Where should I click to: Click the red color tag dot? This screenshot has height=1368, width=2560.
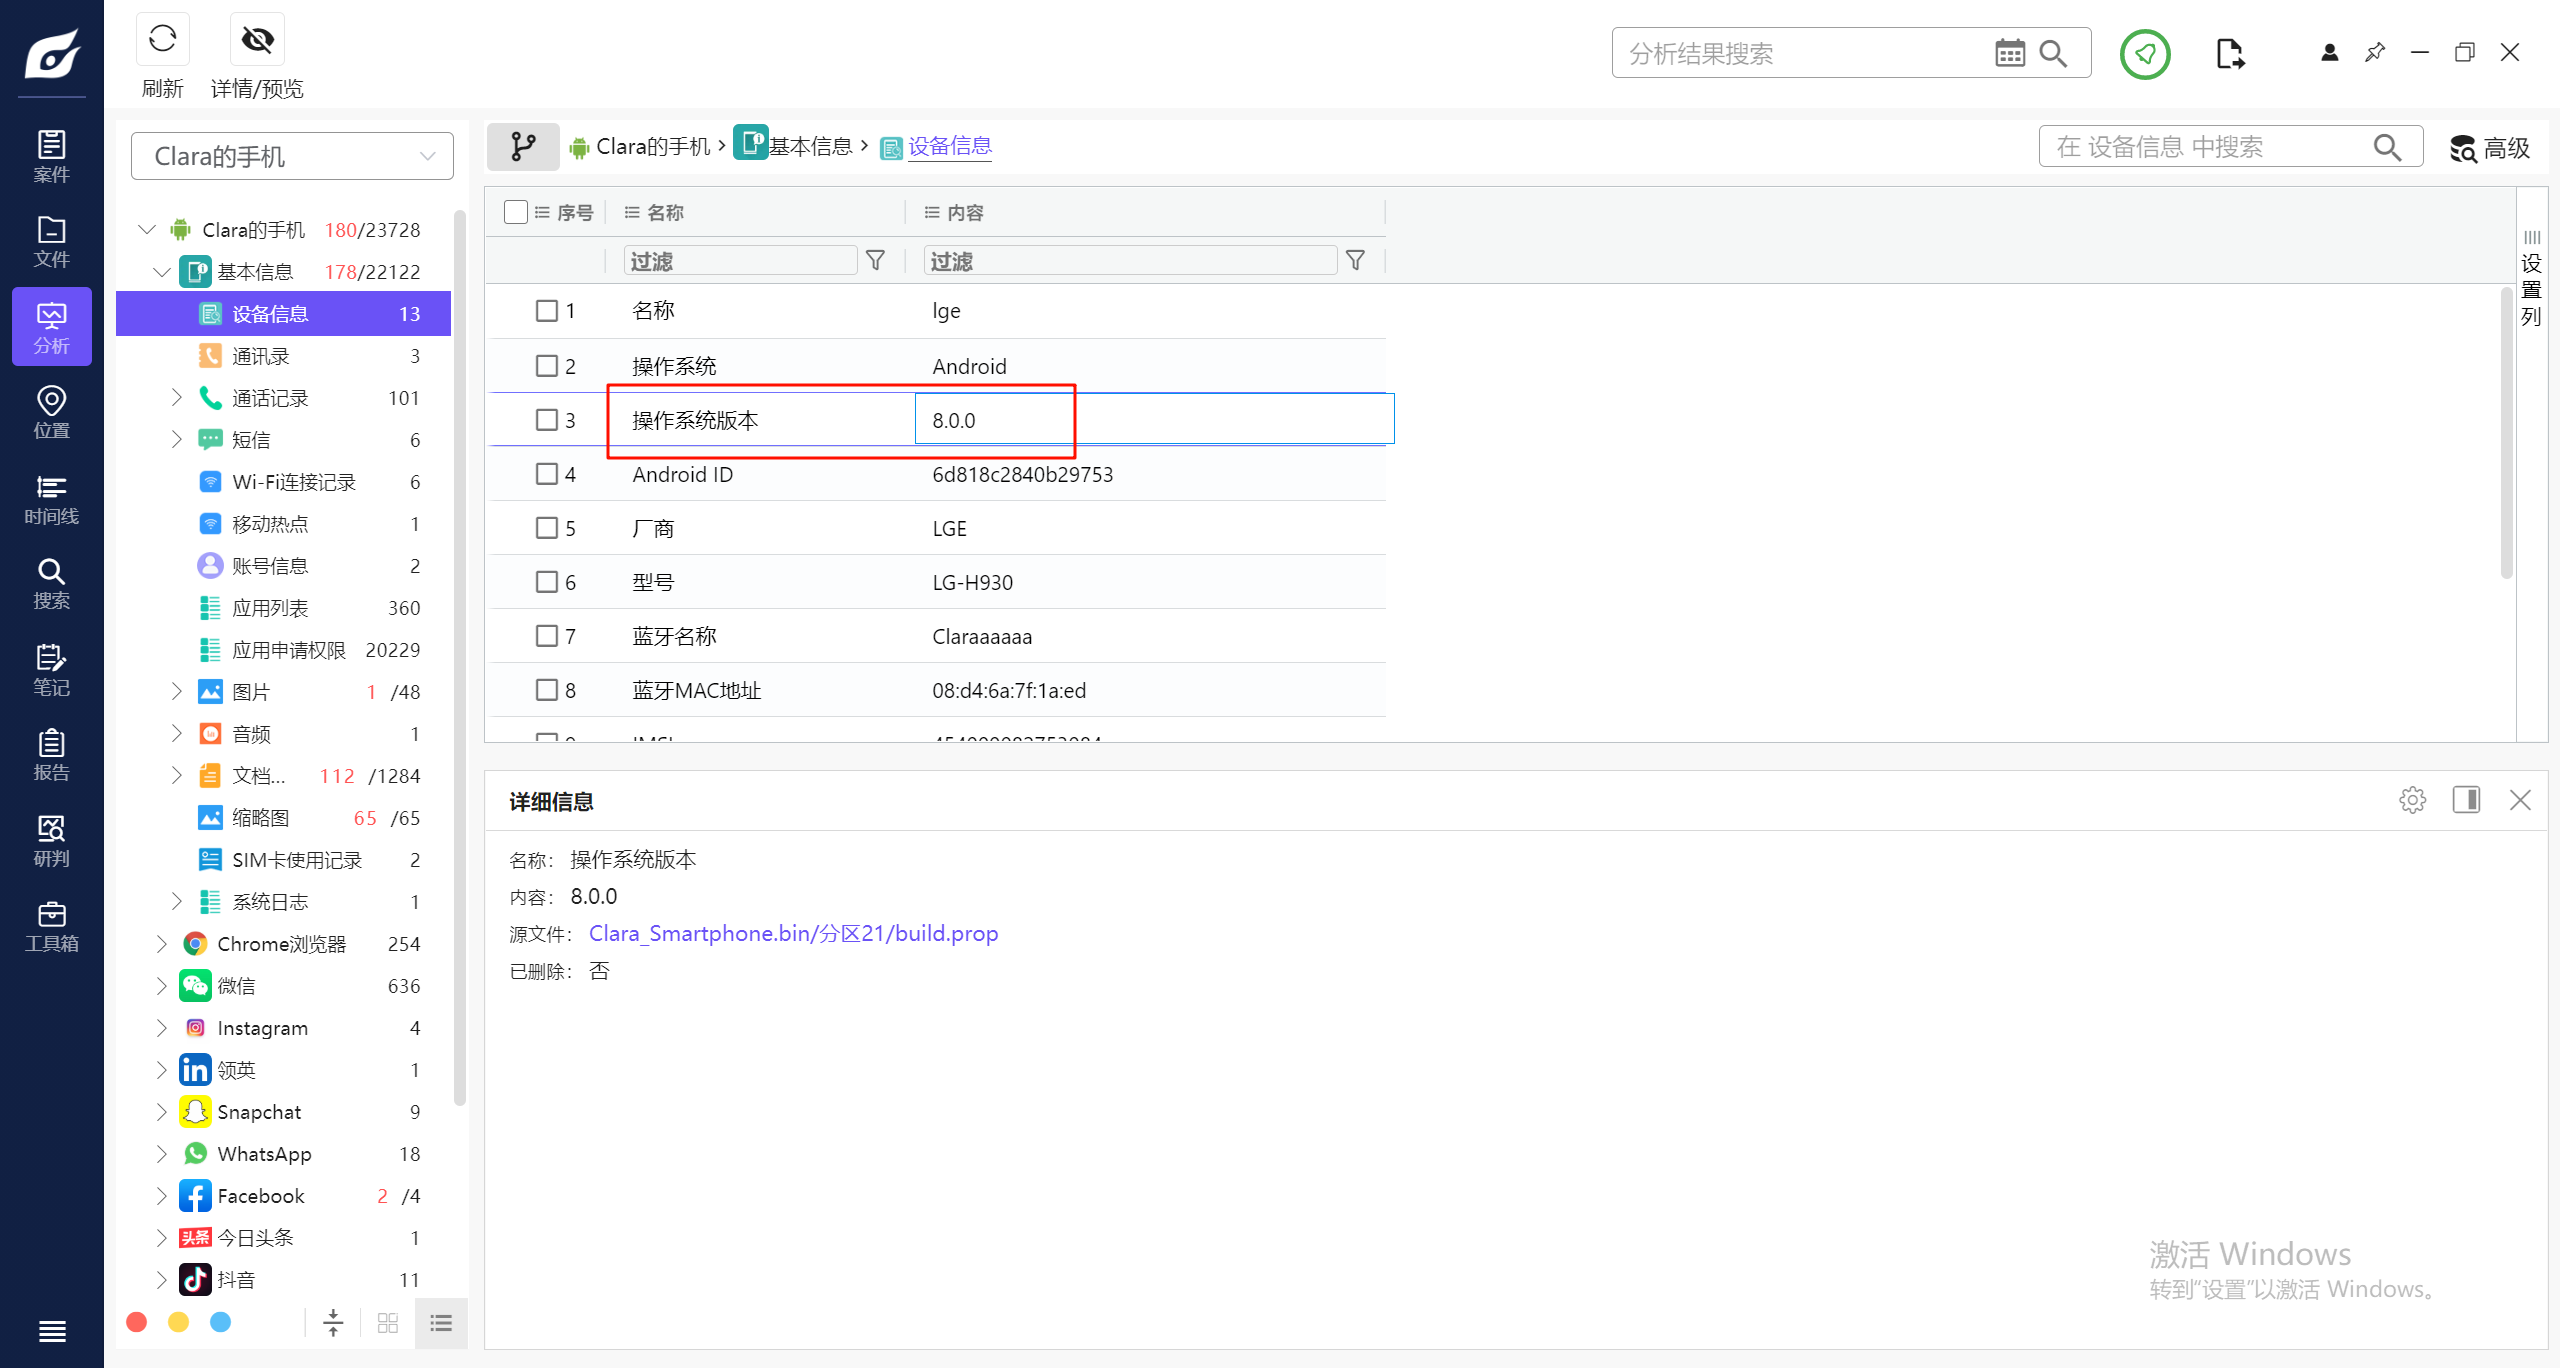(137, 1322)
